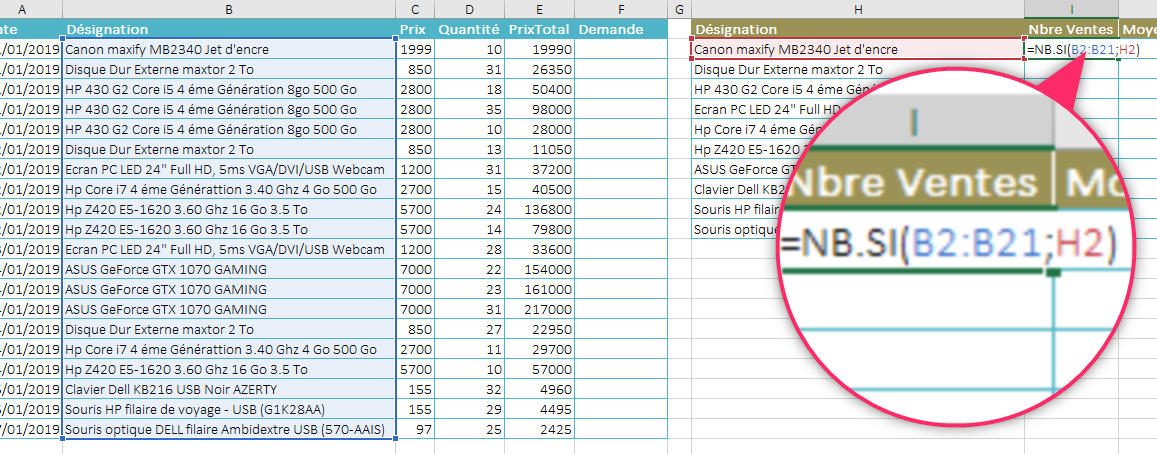Screen dimensions: 1157x454
Task: Click the quantity cell 35
Action: [469, 109]
